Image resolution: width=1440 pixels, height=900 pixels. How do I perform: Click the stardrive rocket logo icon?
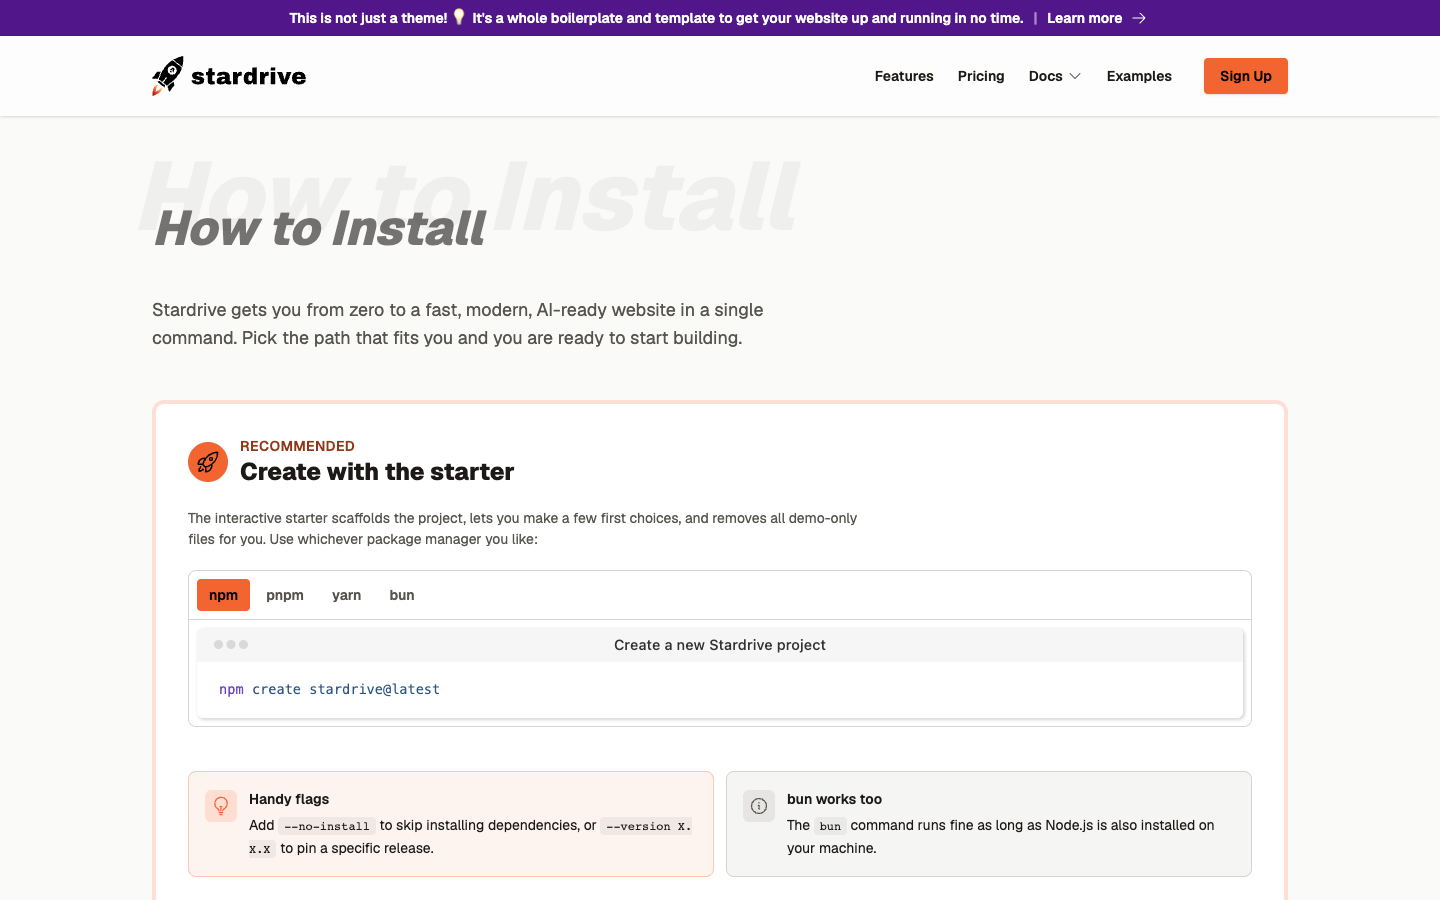(168, 76)
